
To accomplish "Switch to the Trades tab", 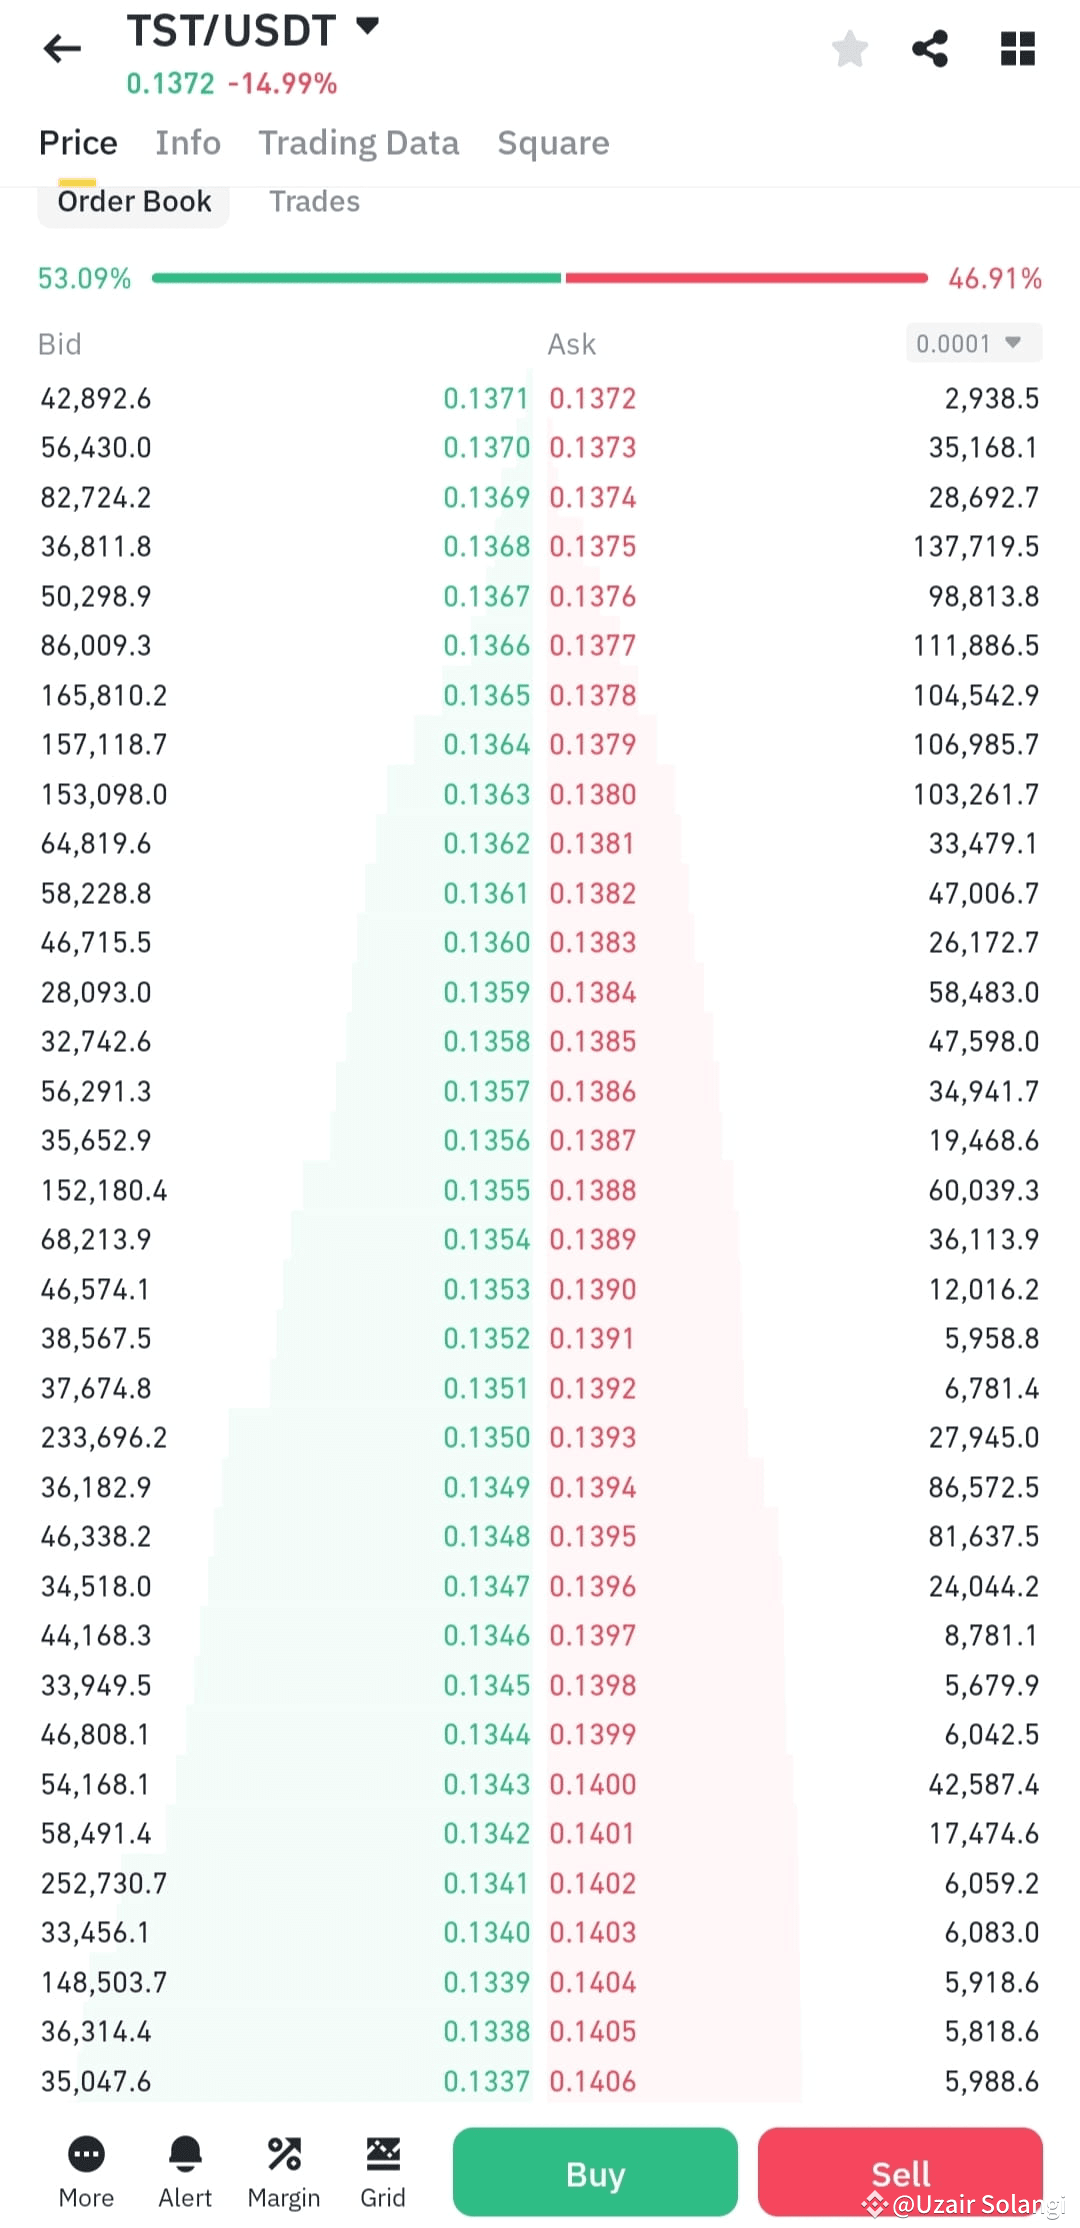I will click(x=314, y=201).
